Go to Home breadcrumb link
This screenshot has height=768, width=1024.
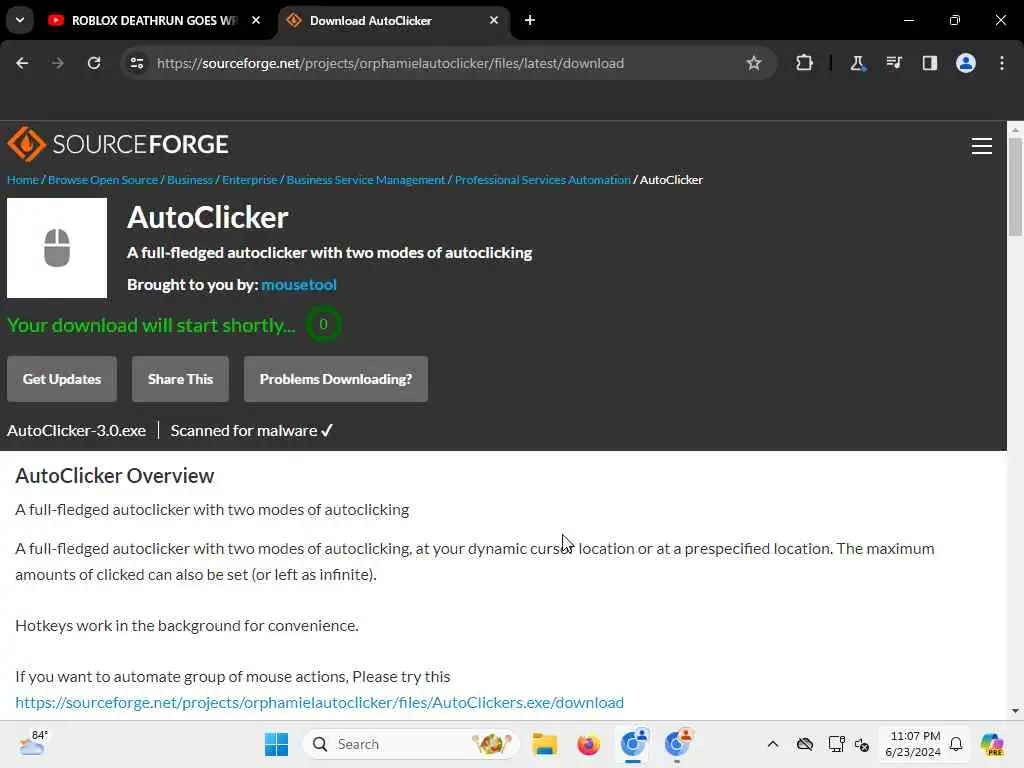[x=23, y=180]
